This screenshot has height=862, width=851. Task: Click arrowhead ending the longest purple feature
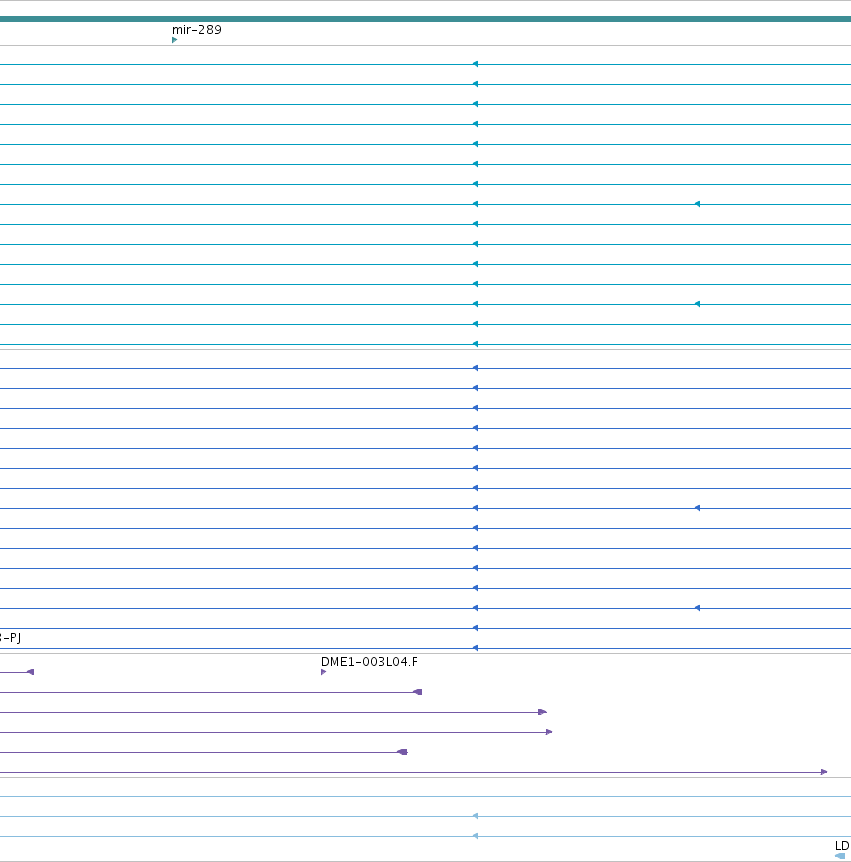click(824, 772)
